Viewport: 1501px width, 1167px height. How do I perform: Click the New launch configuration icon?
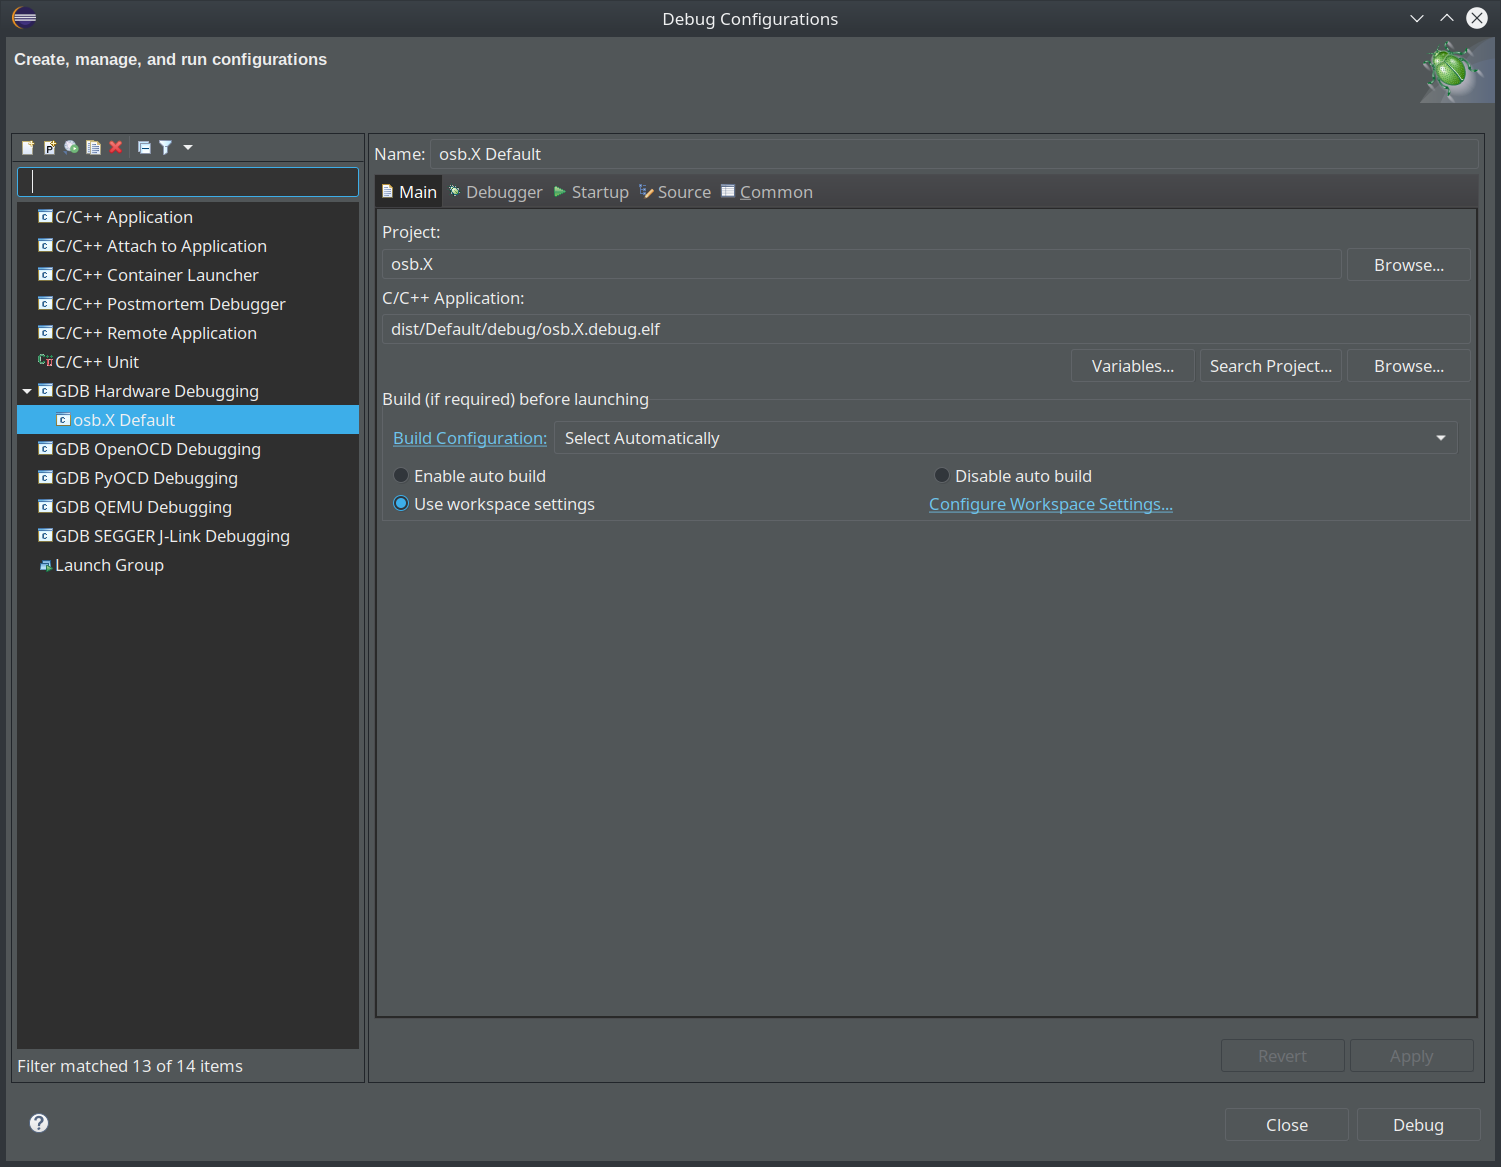coord(28,147)
